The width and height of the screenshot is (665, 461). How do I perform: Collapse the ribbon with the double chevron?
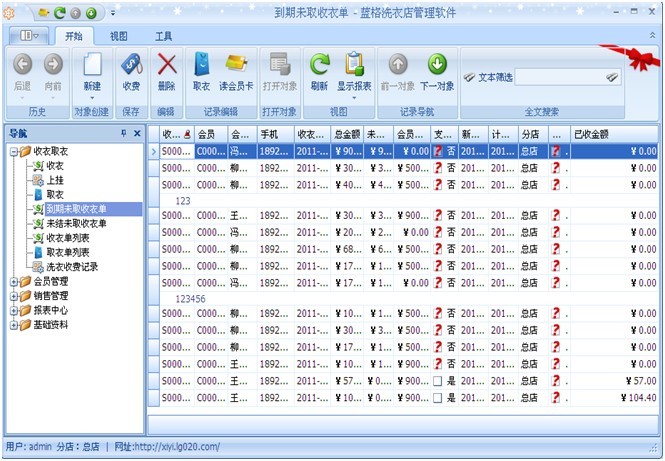(x=652, y=36)
